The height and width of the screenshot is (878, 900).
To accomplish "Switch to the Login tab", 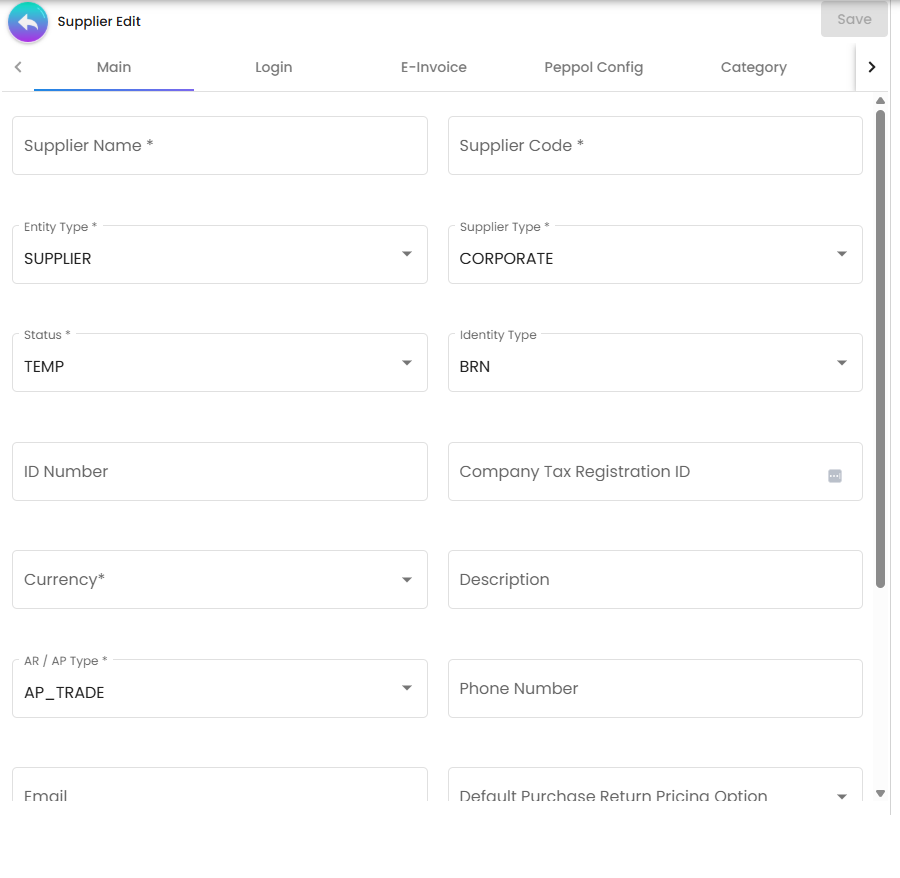I will click(x=273, y=67).
